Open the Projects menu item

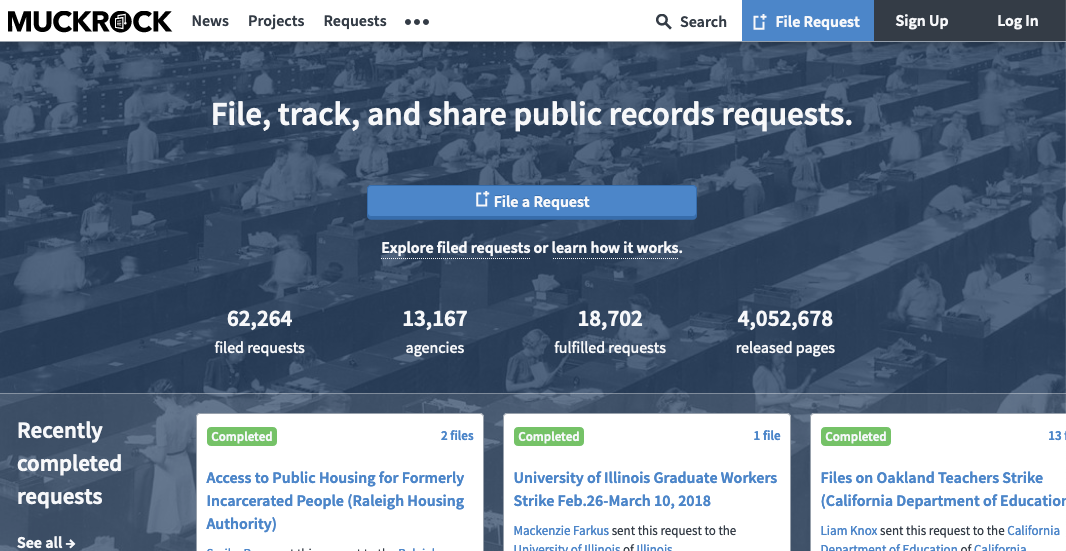[276, 21]
